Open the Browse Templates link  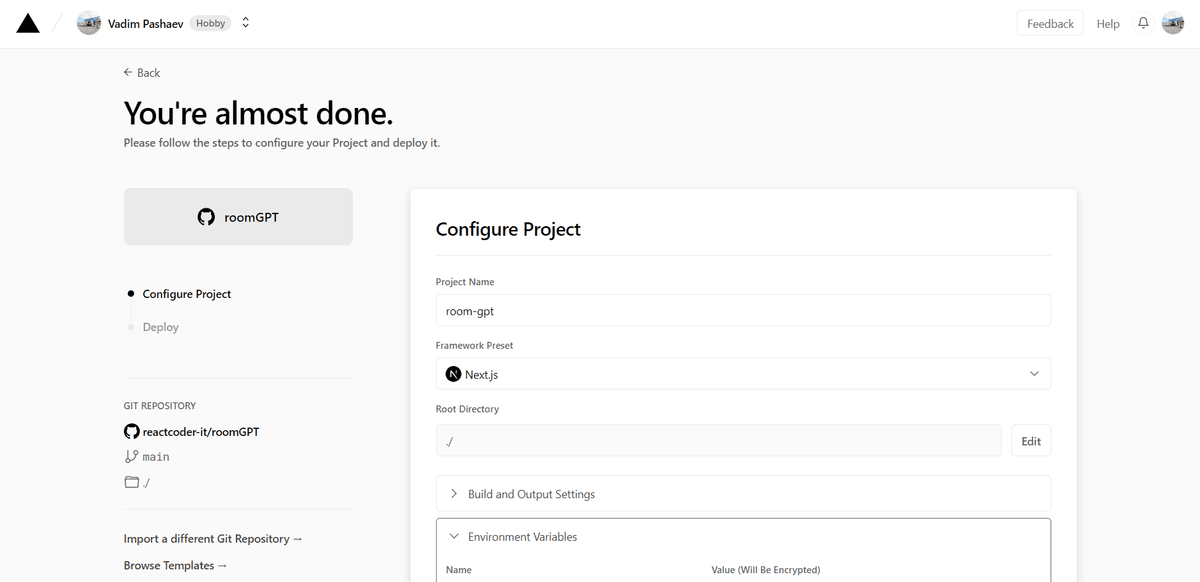tap(175, 566)
